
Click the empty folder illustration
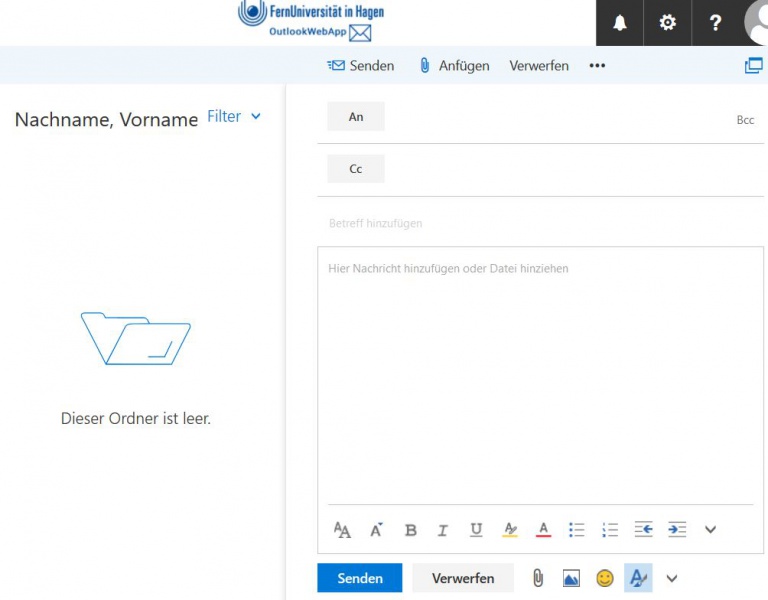click(136, 338)
